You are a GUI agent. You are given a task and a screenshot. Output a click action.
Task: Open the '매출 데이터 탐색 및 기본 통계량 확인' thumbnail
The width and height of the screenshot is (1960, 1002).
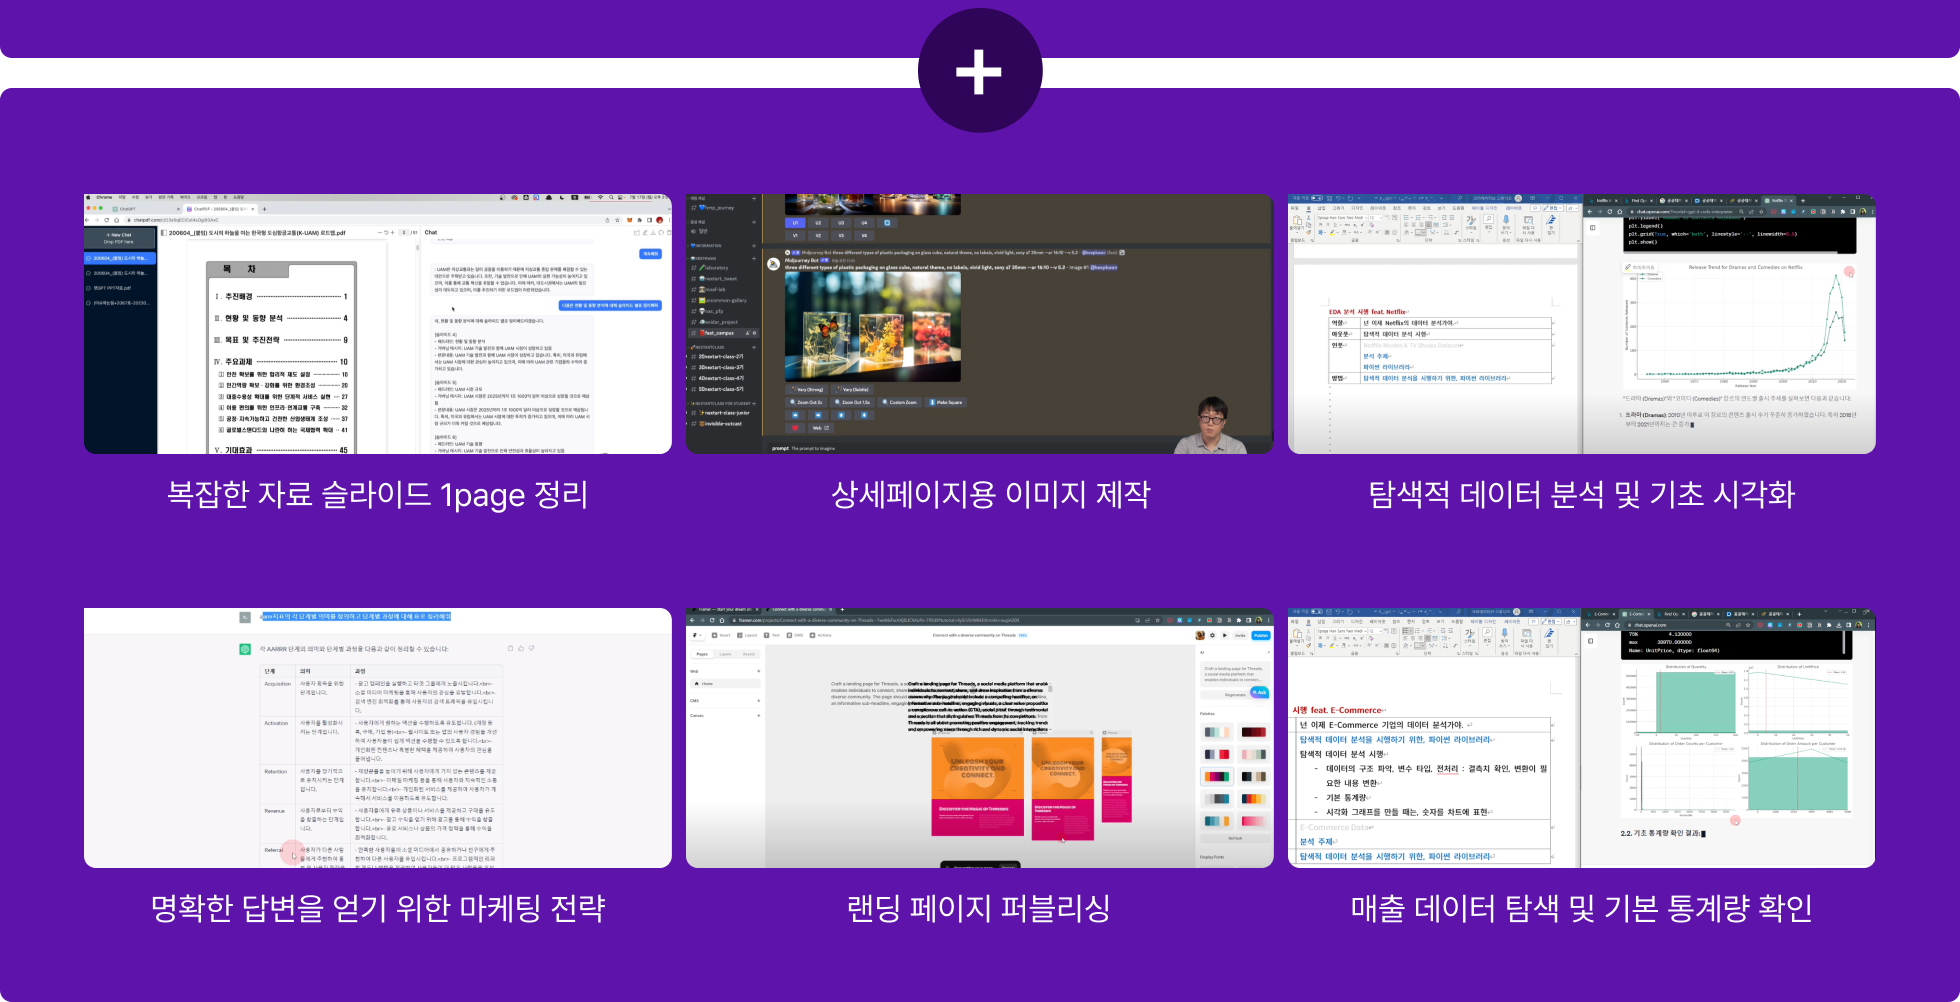click(1582, 738)
